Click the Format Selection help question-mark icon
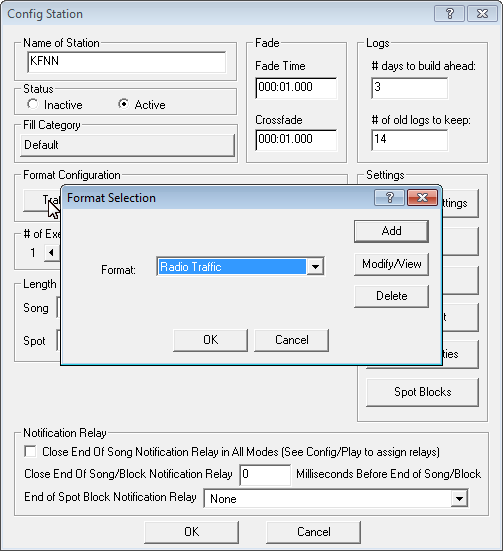Viewport: 503px width, 551px height. (x=389, y=198)
